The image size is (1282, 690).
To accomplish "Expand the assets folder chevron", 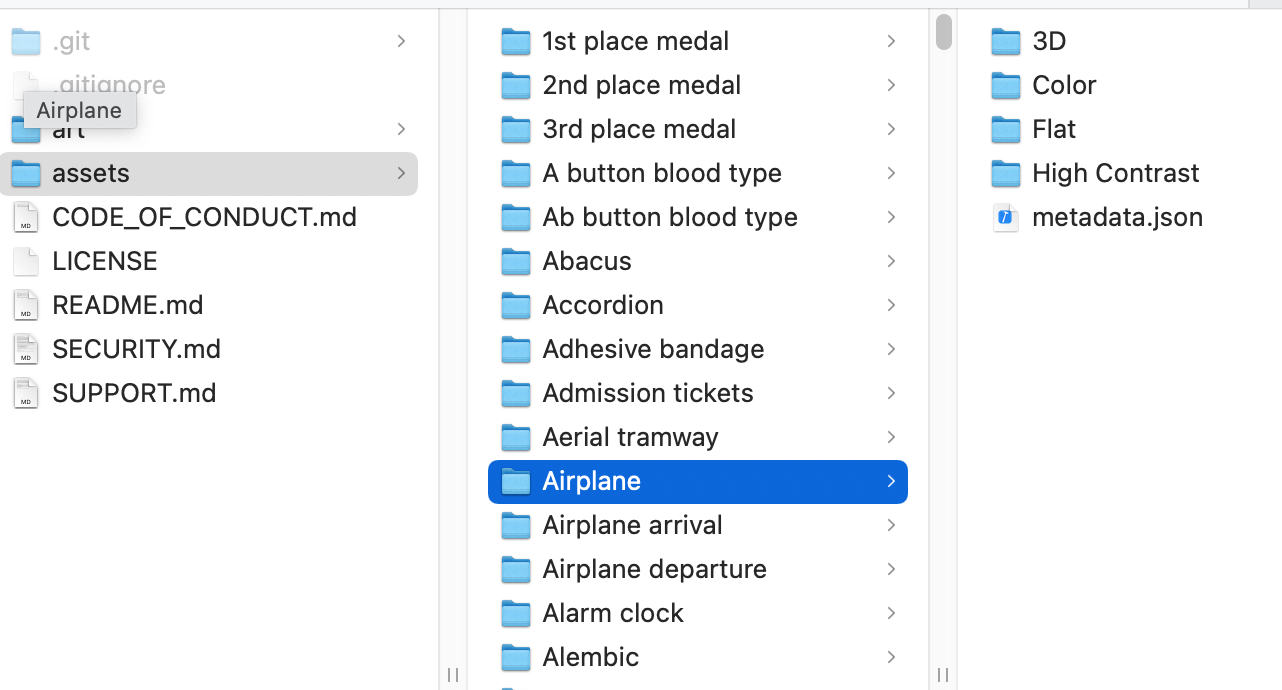I will coord(401,173).
